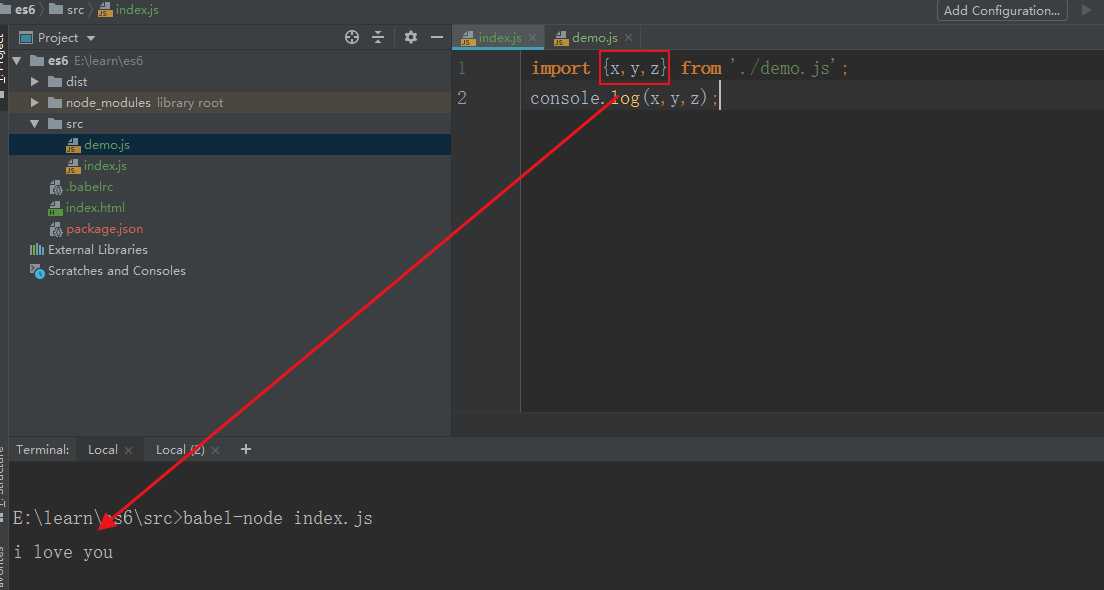Click the Add Configuration button
The height and width of the screenshot is (590, 1104).
pos(1002,11)
